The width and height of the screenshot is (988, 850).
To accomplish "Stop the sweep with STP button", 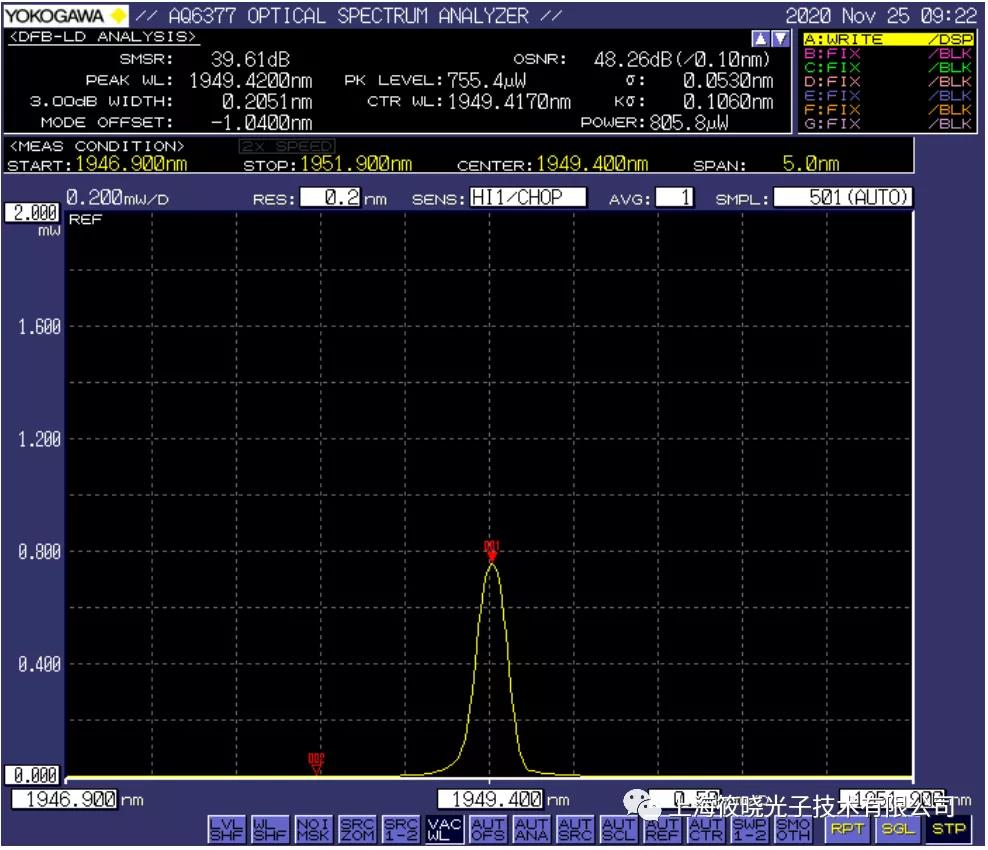I will coord(948,829).
